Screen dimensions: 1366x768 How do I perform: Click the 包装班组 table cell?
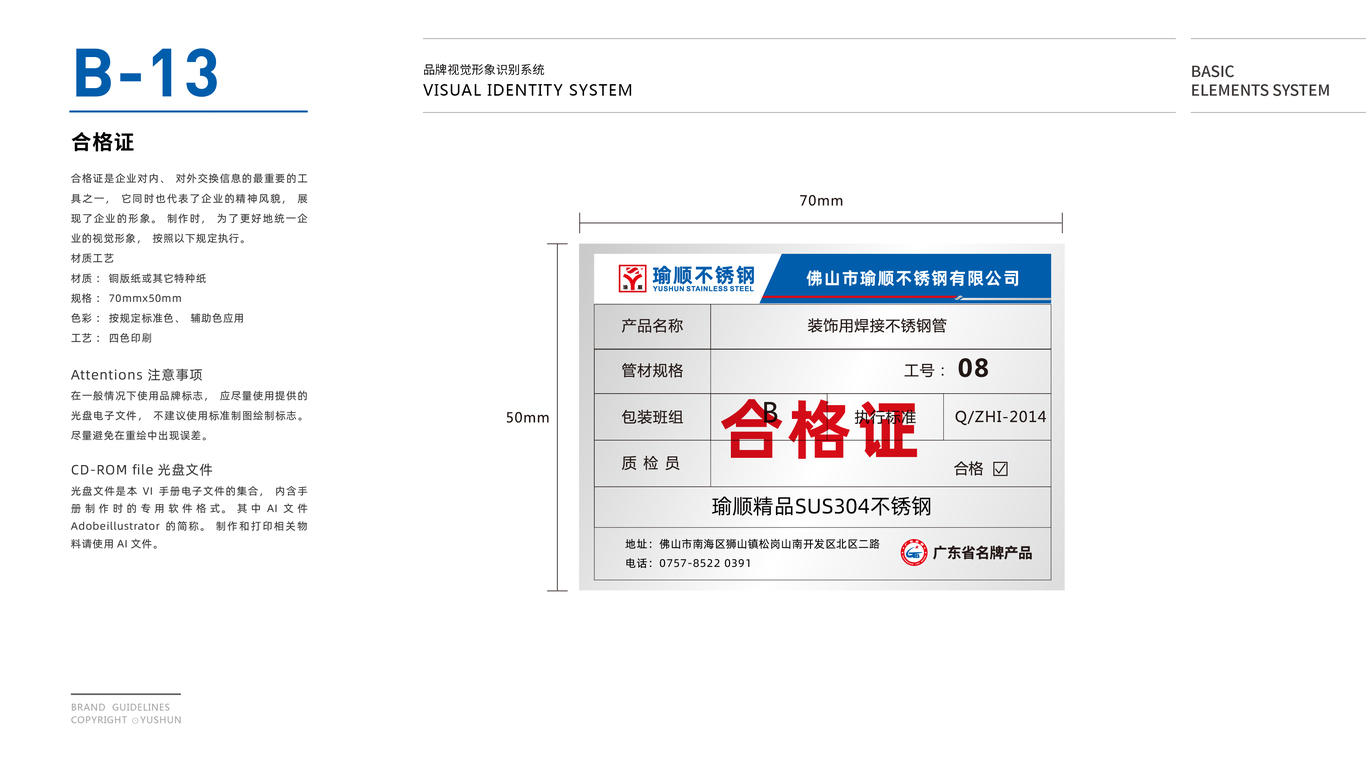tap(652, 417)
